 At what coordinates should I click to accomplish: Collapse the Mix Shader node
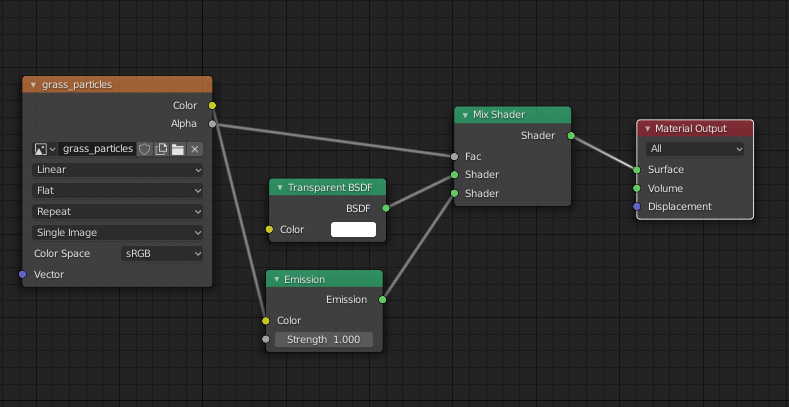[x=465, y=115]
